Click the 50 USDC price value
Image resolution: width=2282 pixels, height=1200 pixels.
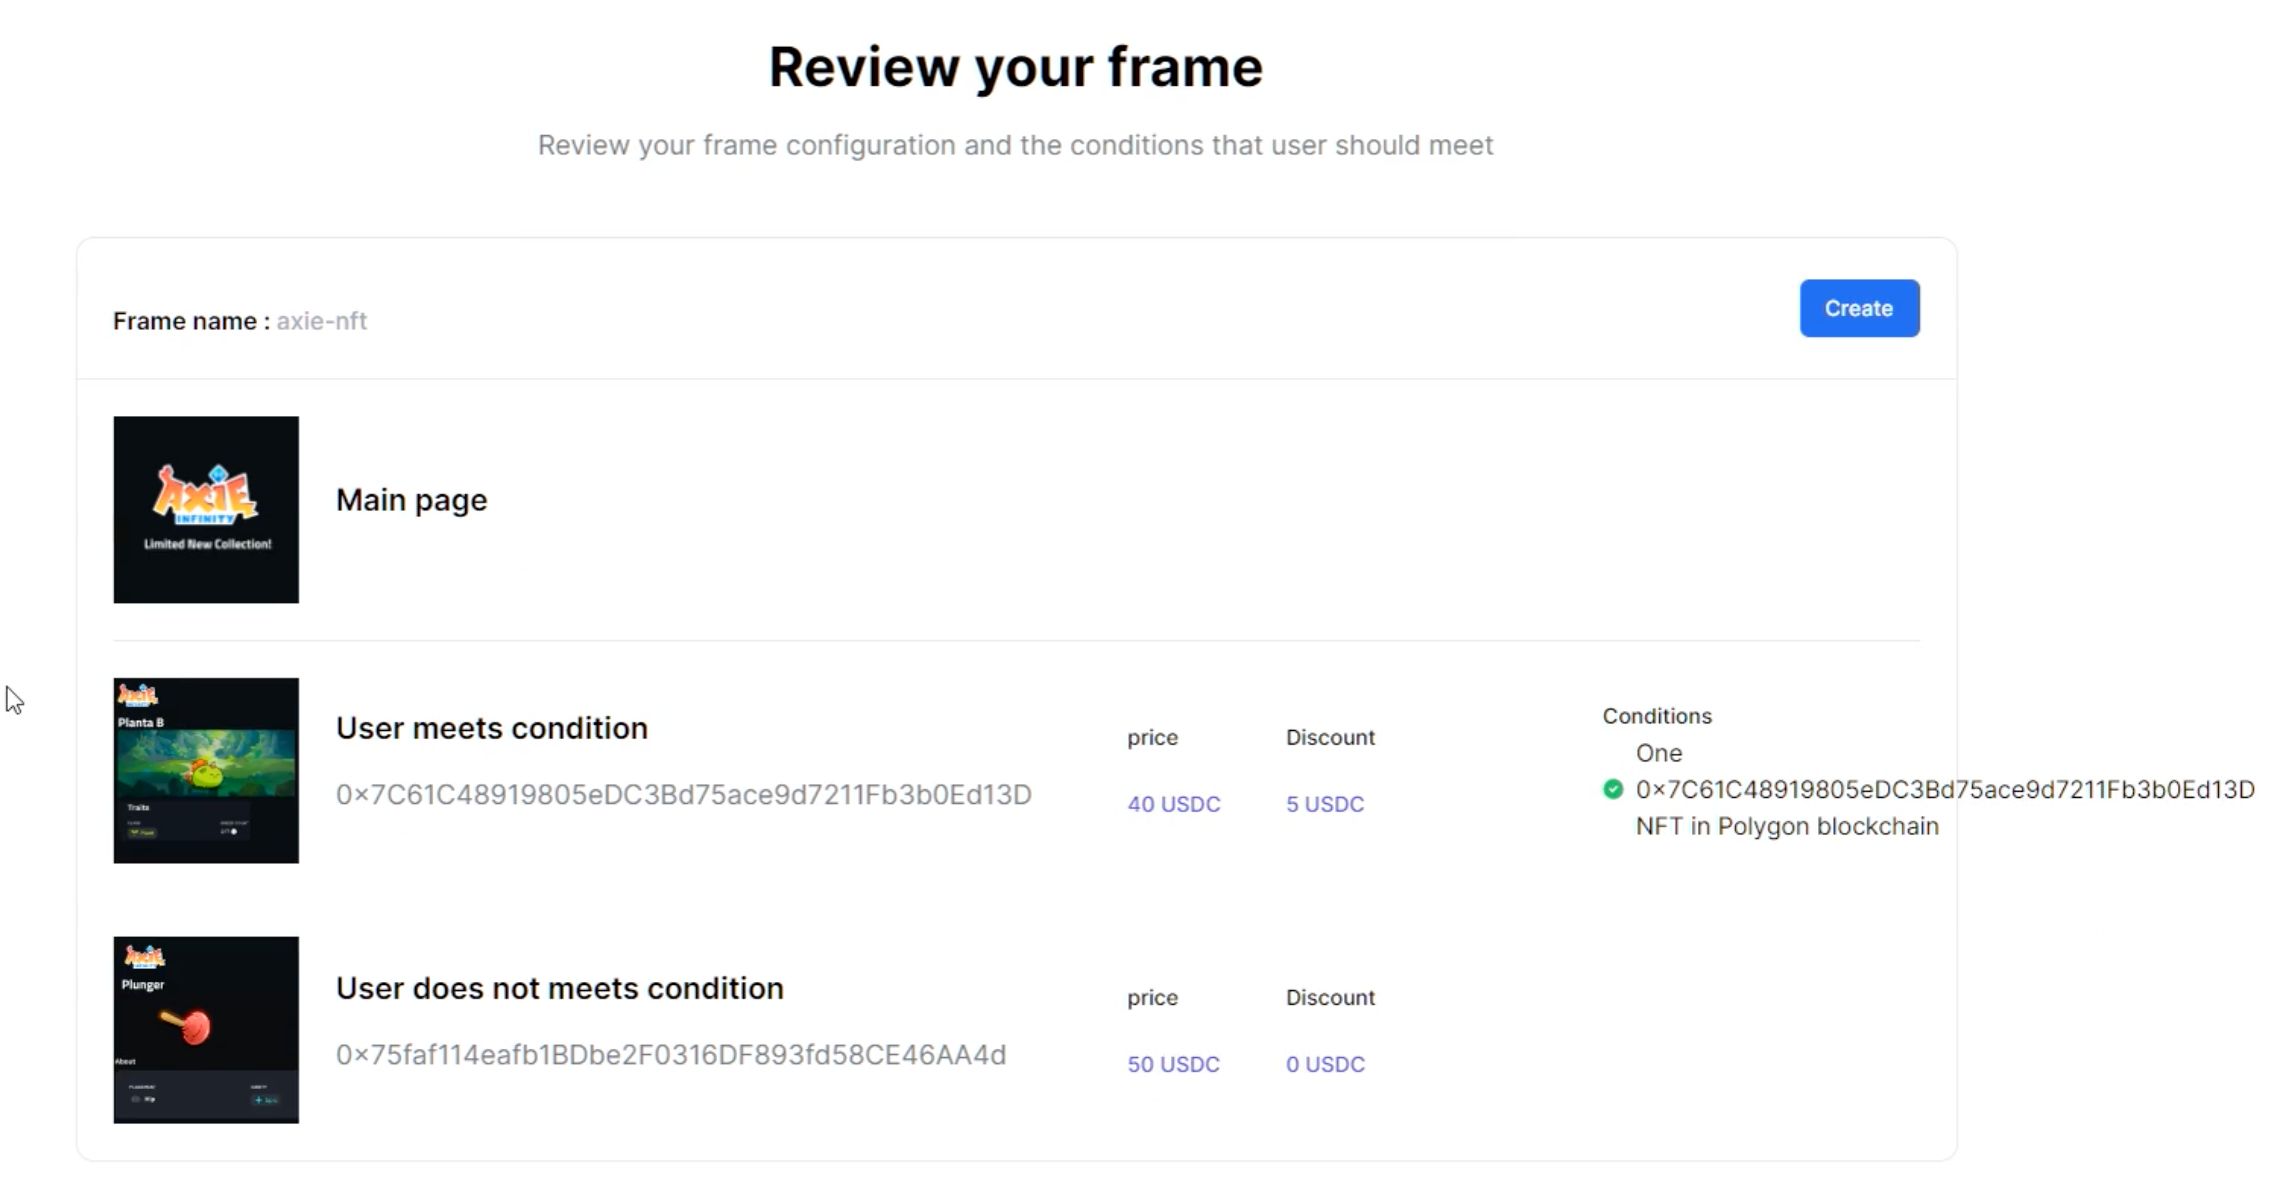tap(1174, 1064)
